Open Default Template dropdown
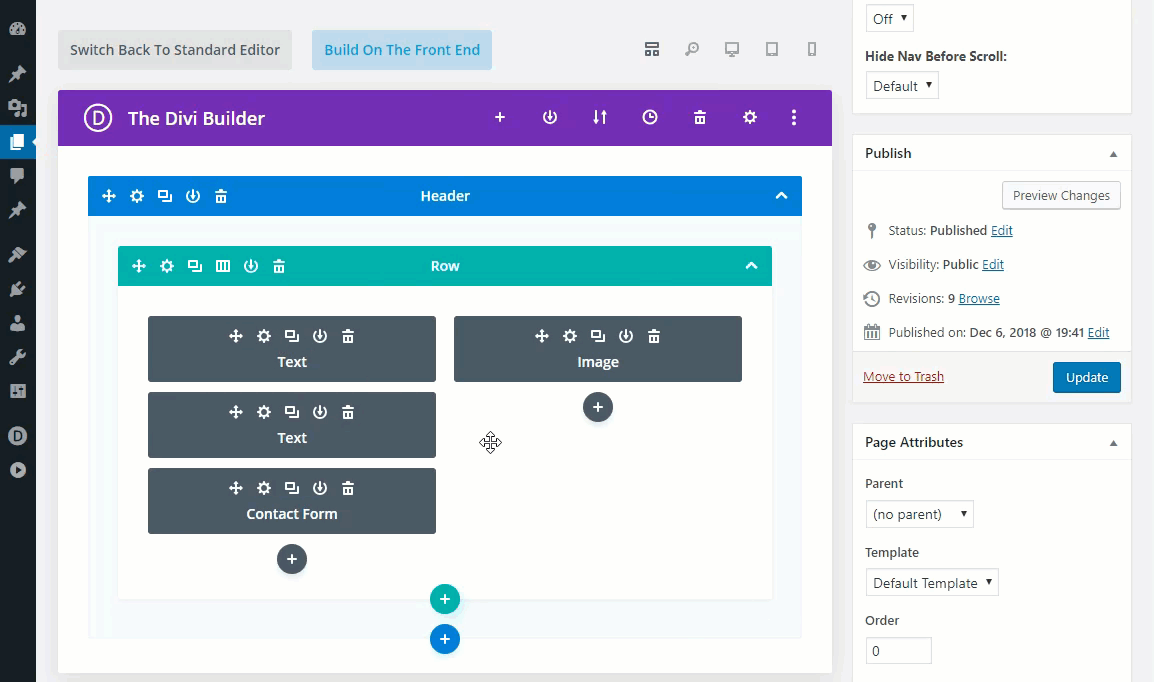The image size is (1154, 682). [x=932, y=583]
